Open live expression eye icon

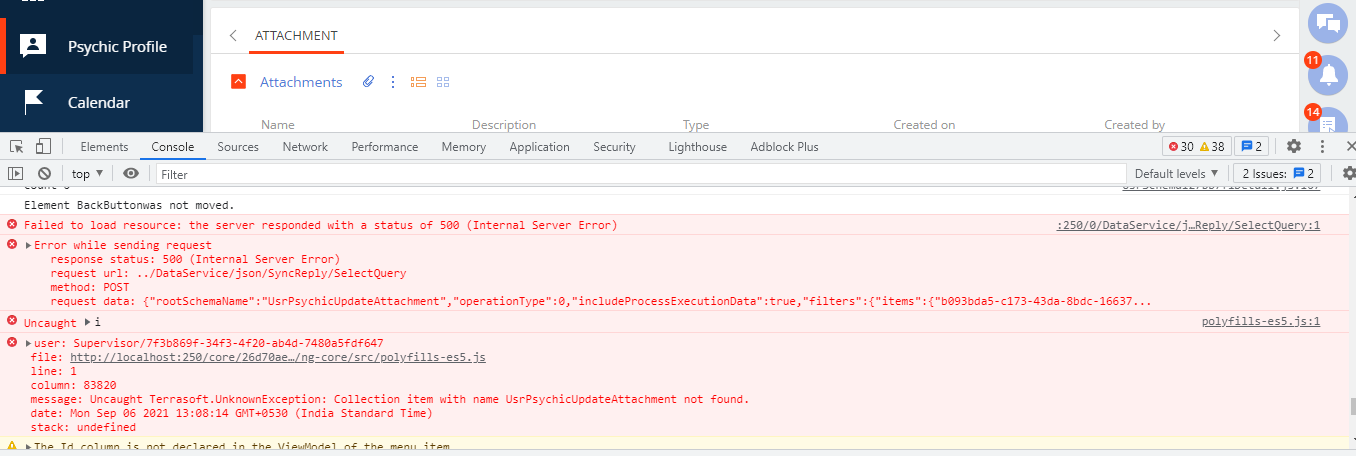[x=131, y=173]
